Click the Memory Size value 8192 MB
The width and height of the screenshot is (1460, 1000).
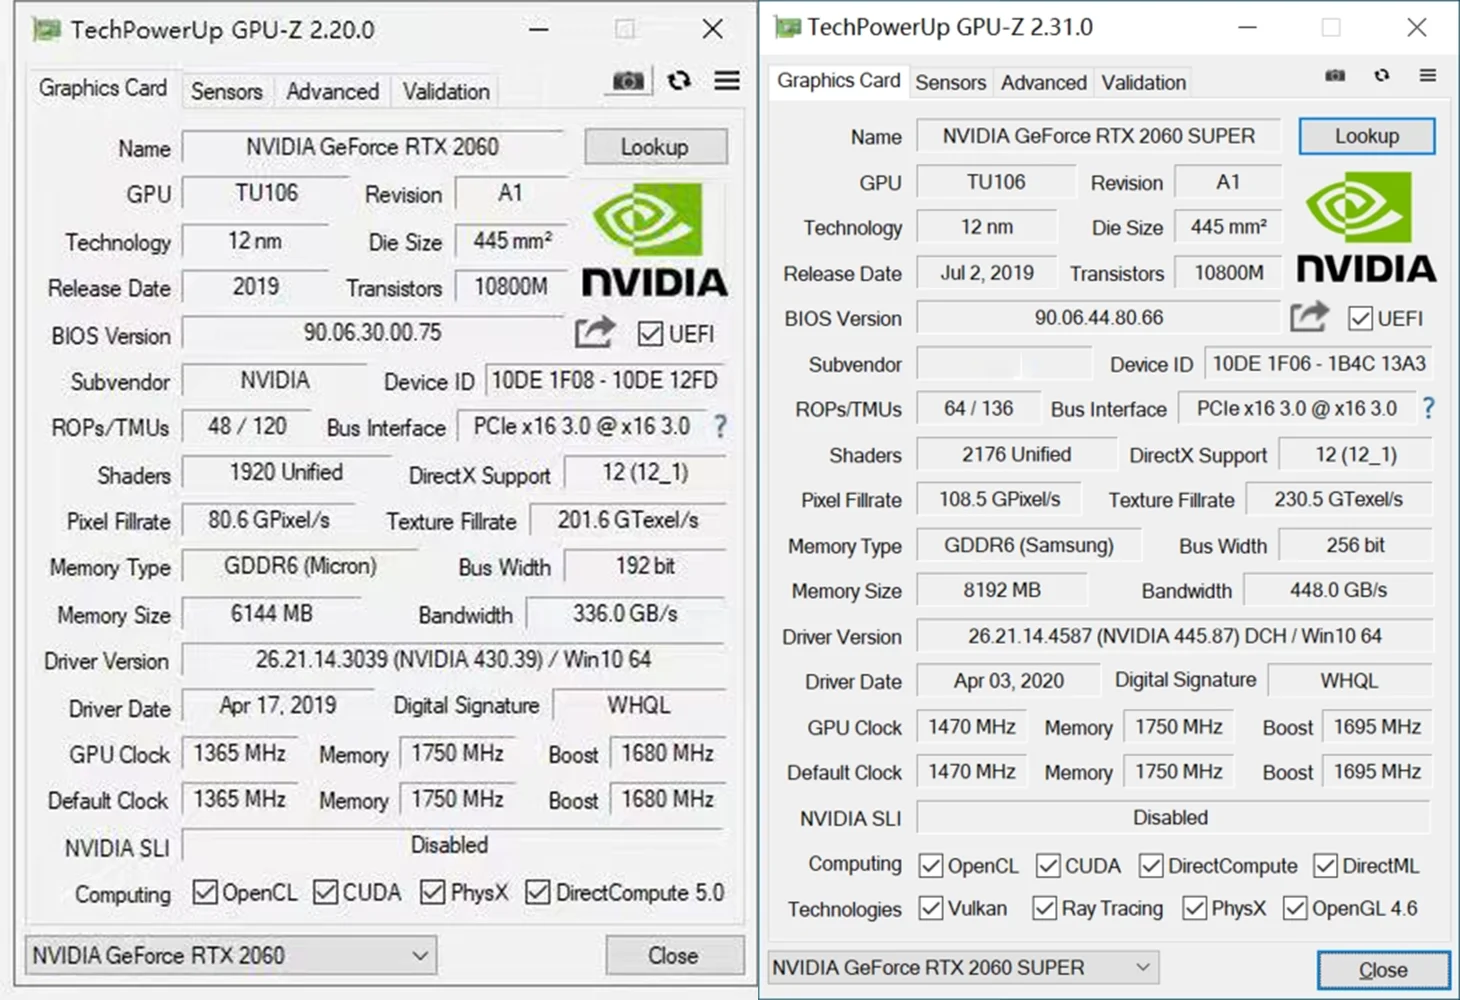point(1002,590)
